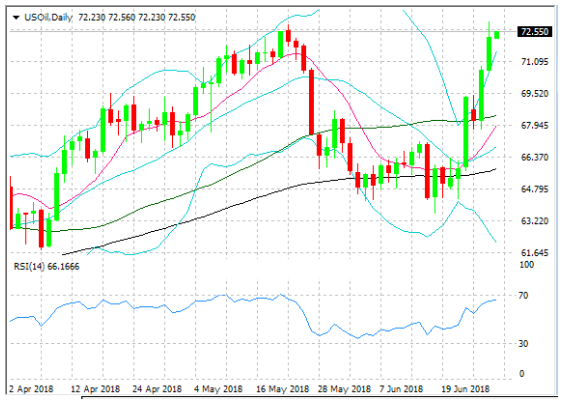The image size is (564, 403).
Task: Click the 67.945 price axis label
Action: [535, 126]
